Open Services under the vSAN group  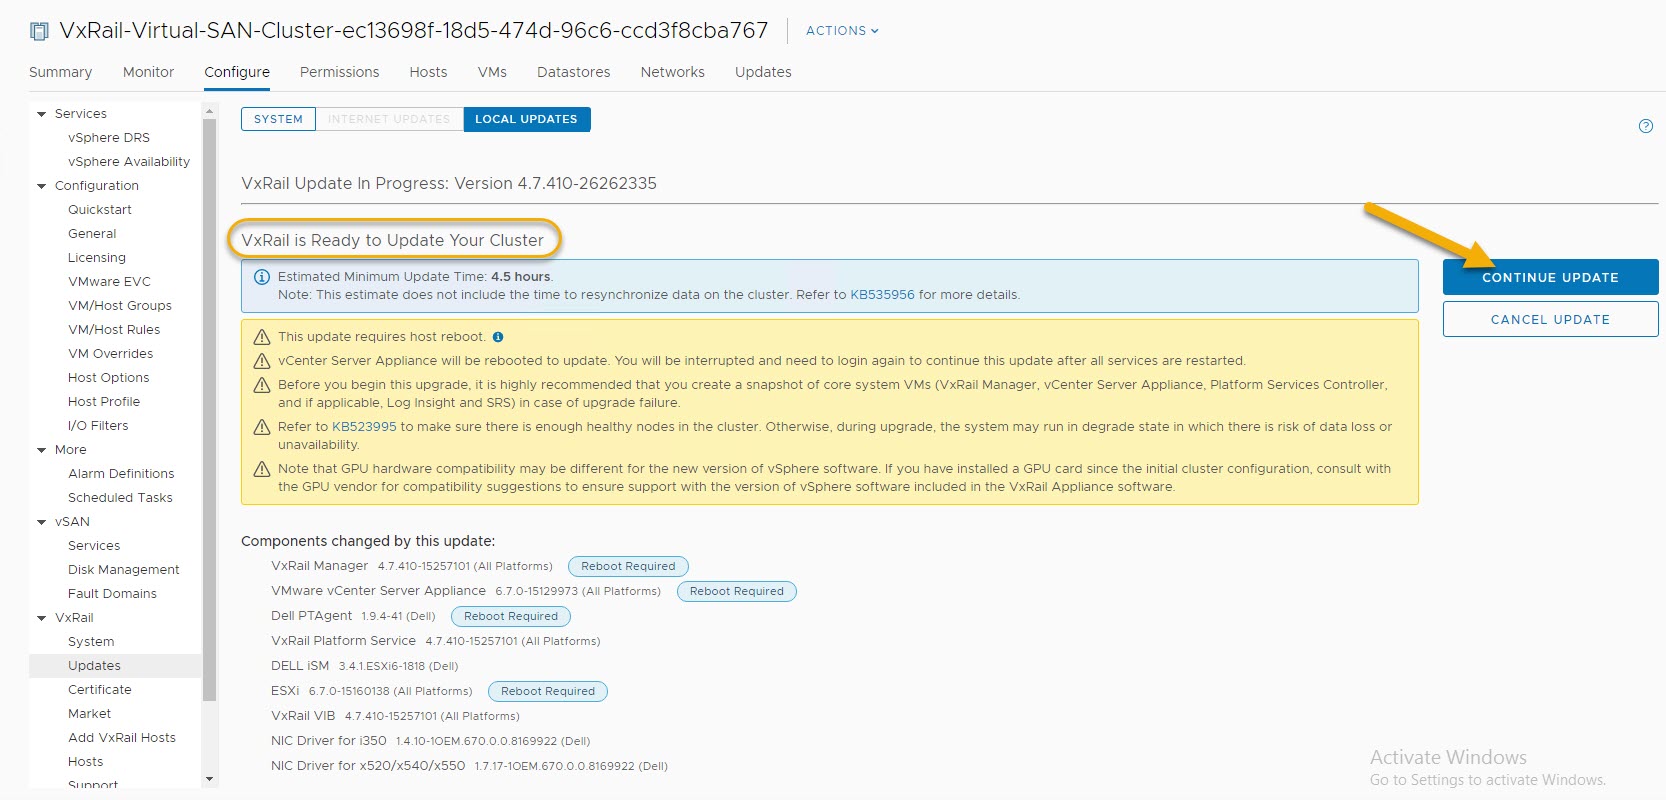94,546
